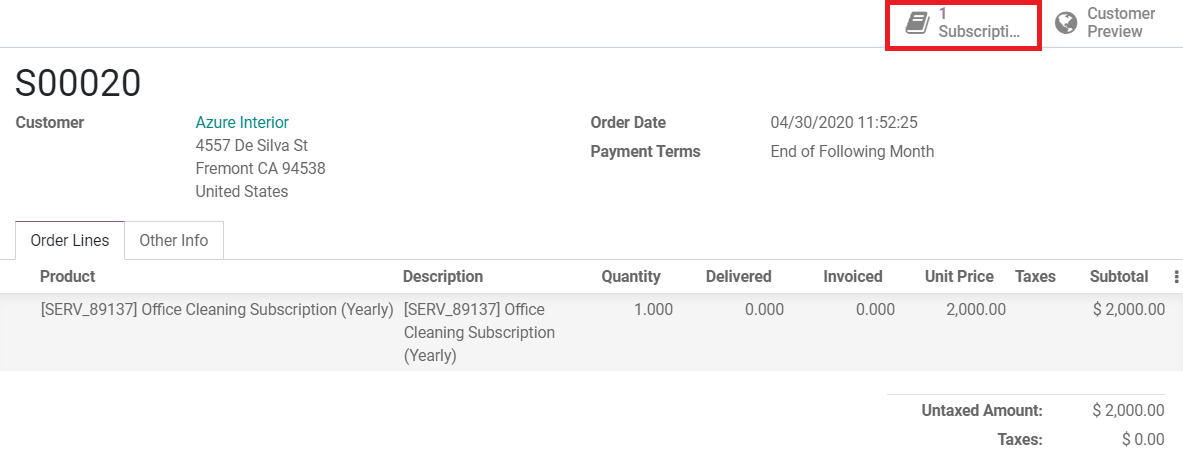Select the Office Cleaning Subscription product cell
Screen dimensions: 1183x458
click(x=217, y=310)
